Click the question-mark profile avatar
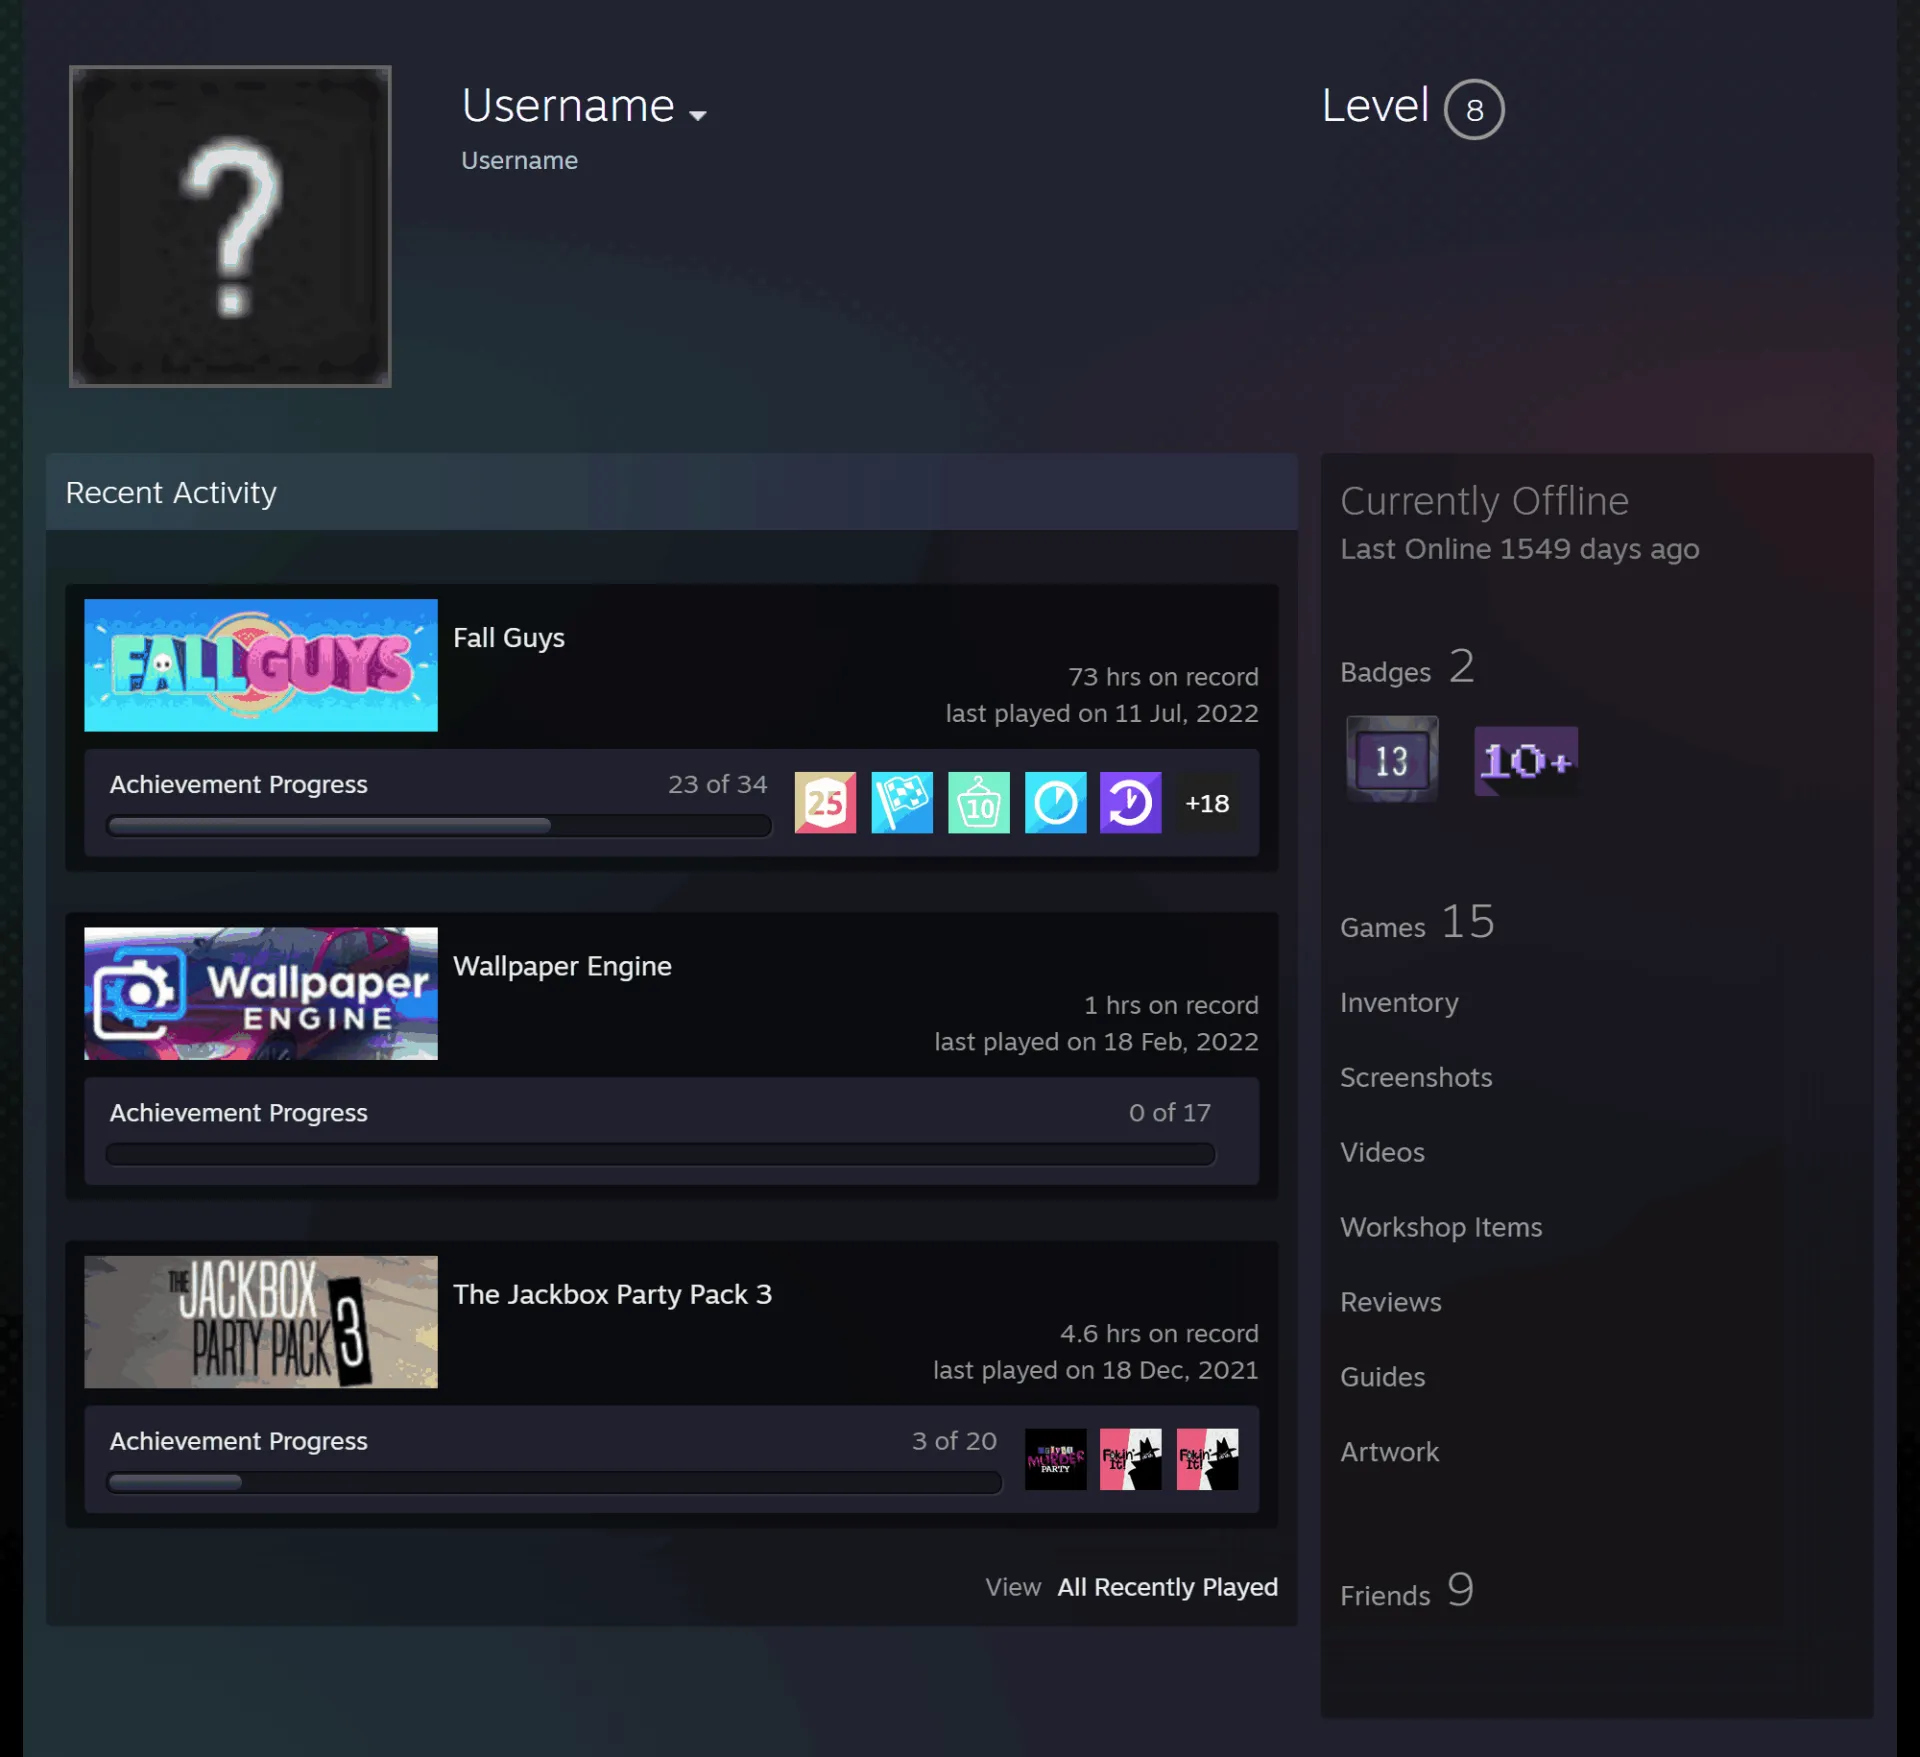Screen dimensions: 1920x1757 point(230,226)
